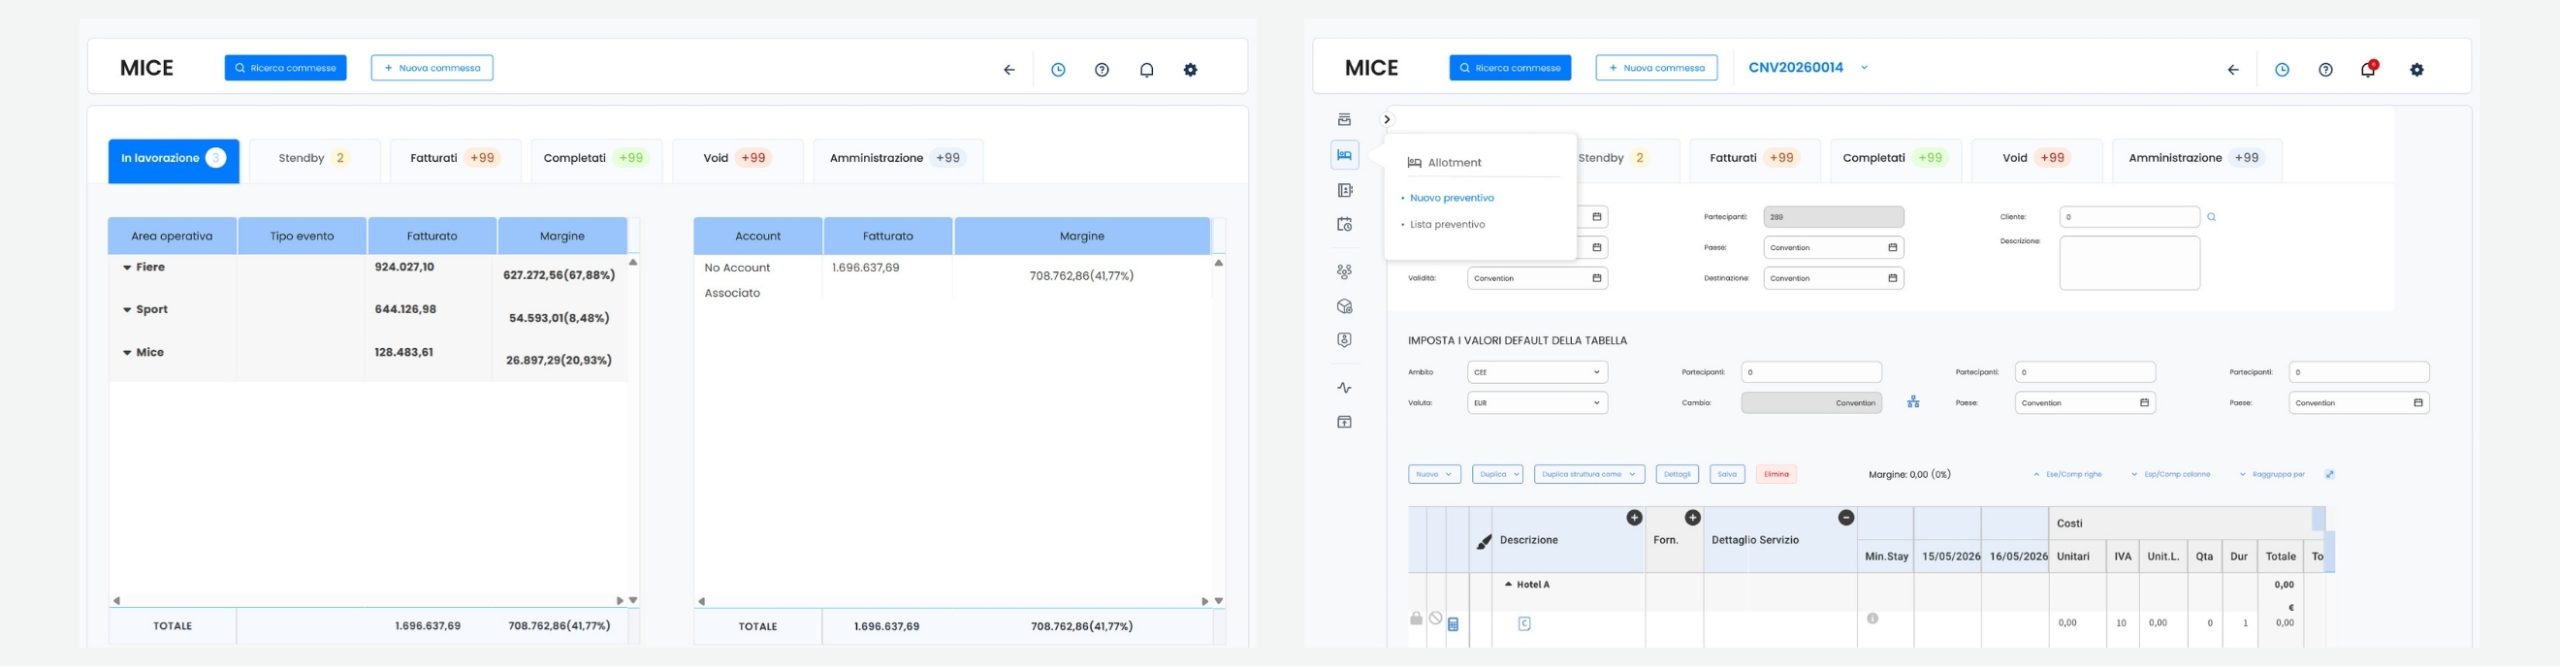The height and width of the screenshot is (667, 2560).
Task: Open the settings gear in the left panel
Action: [1190, 70]
